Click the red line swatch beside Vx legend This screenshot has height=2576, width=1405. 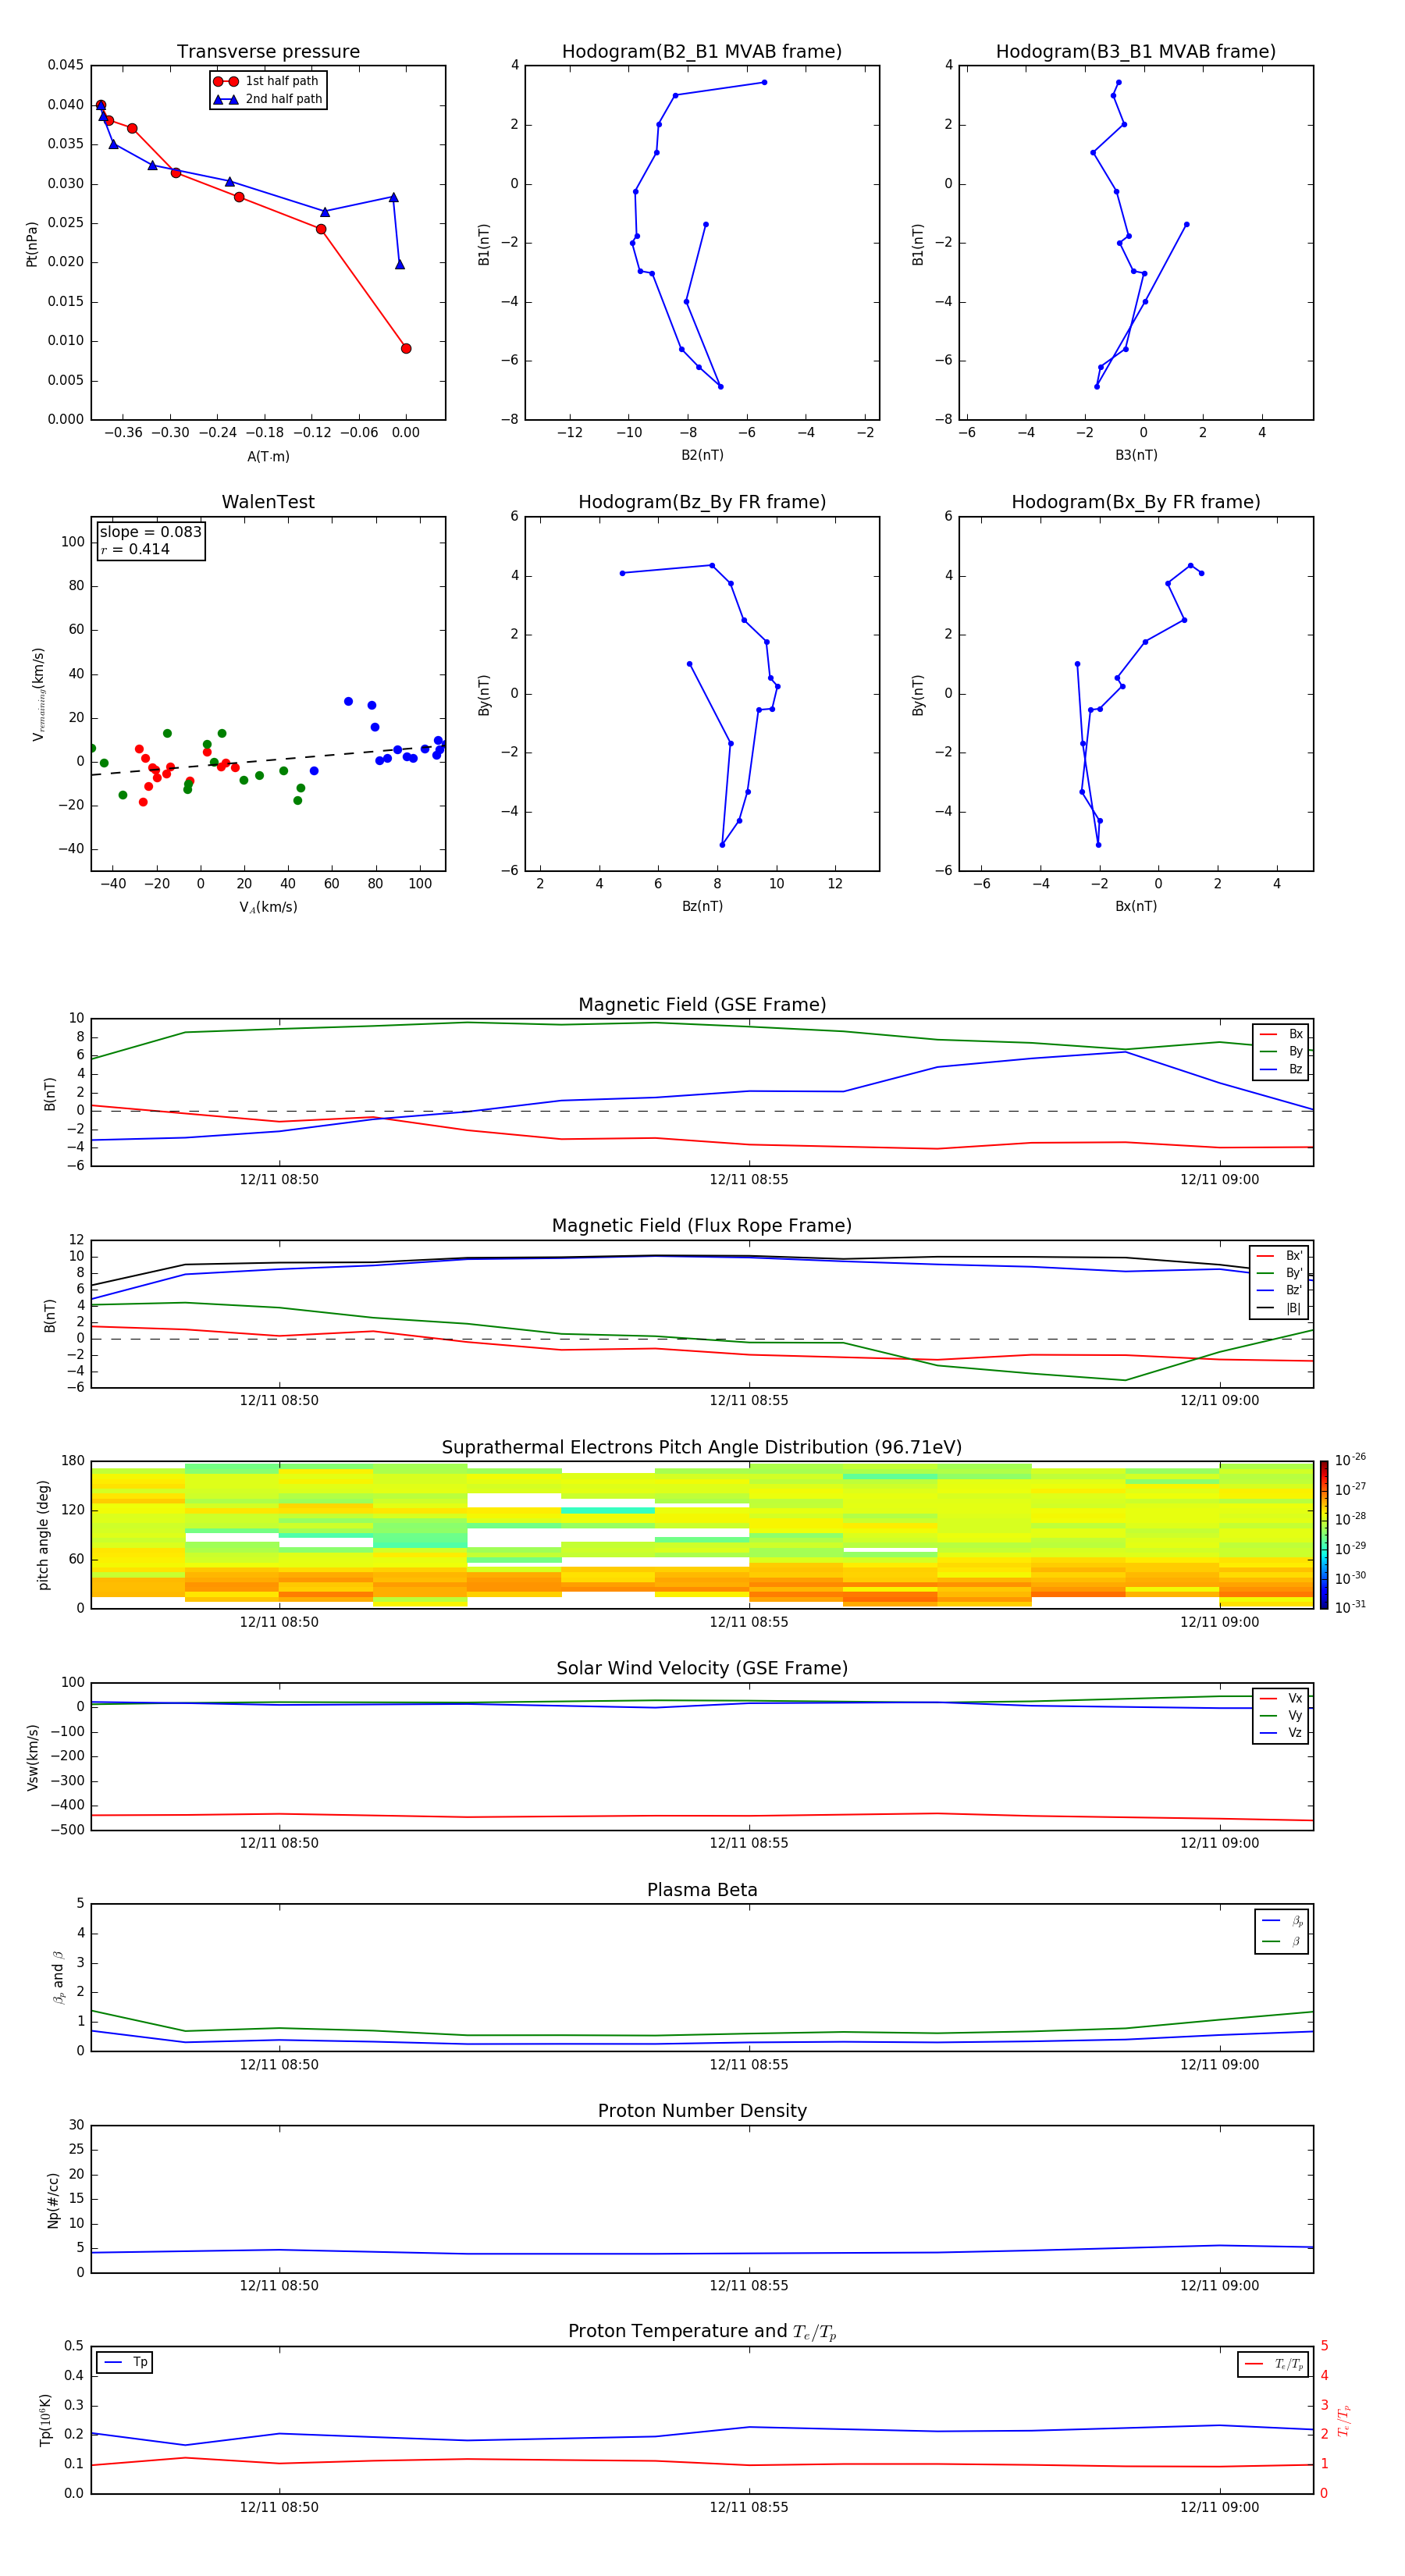coord(1268,1698)
